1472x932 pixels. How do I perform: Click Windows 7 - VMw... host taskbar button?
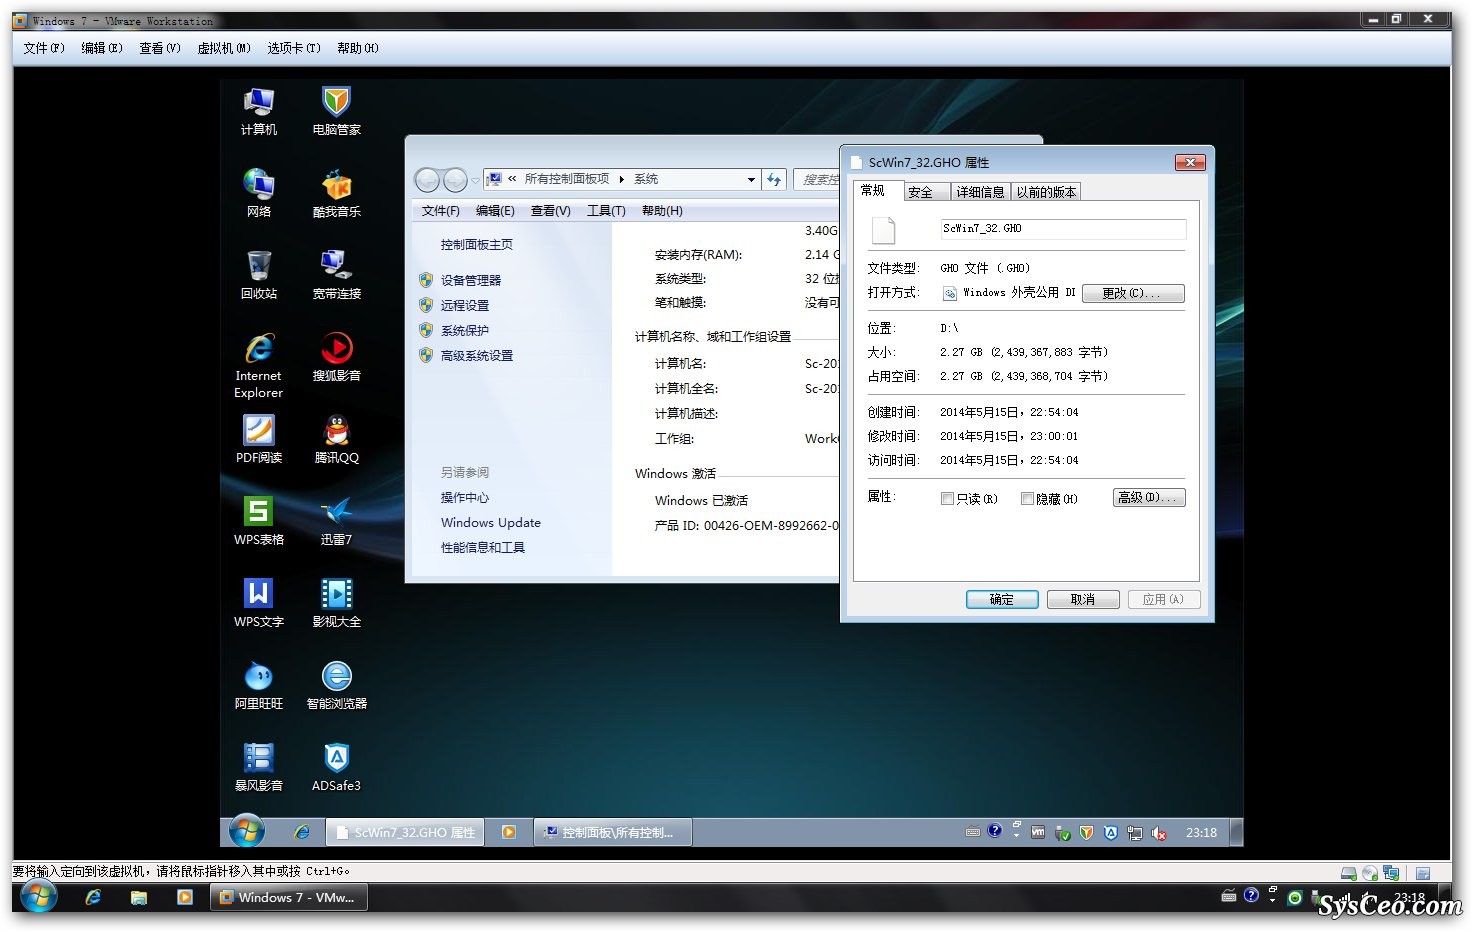point(289,898)
